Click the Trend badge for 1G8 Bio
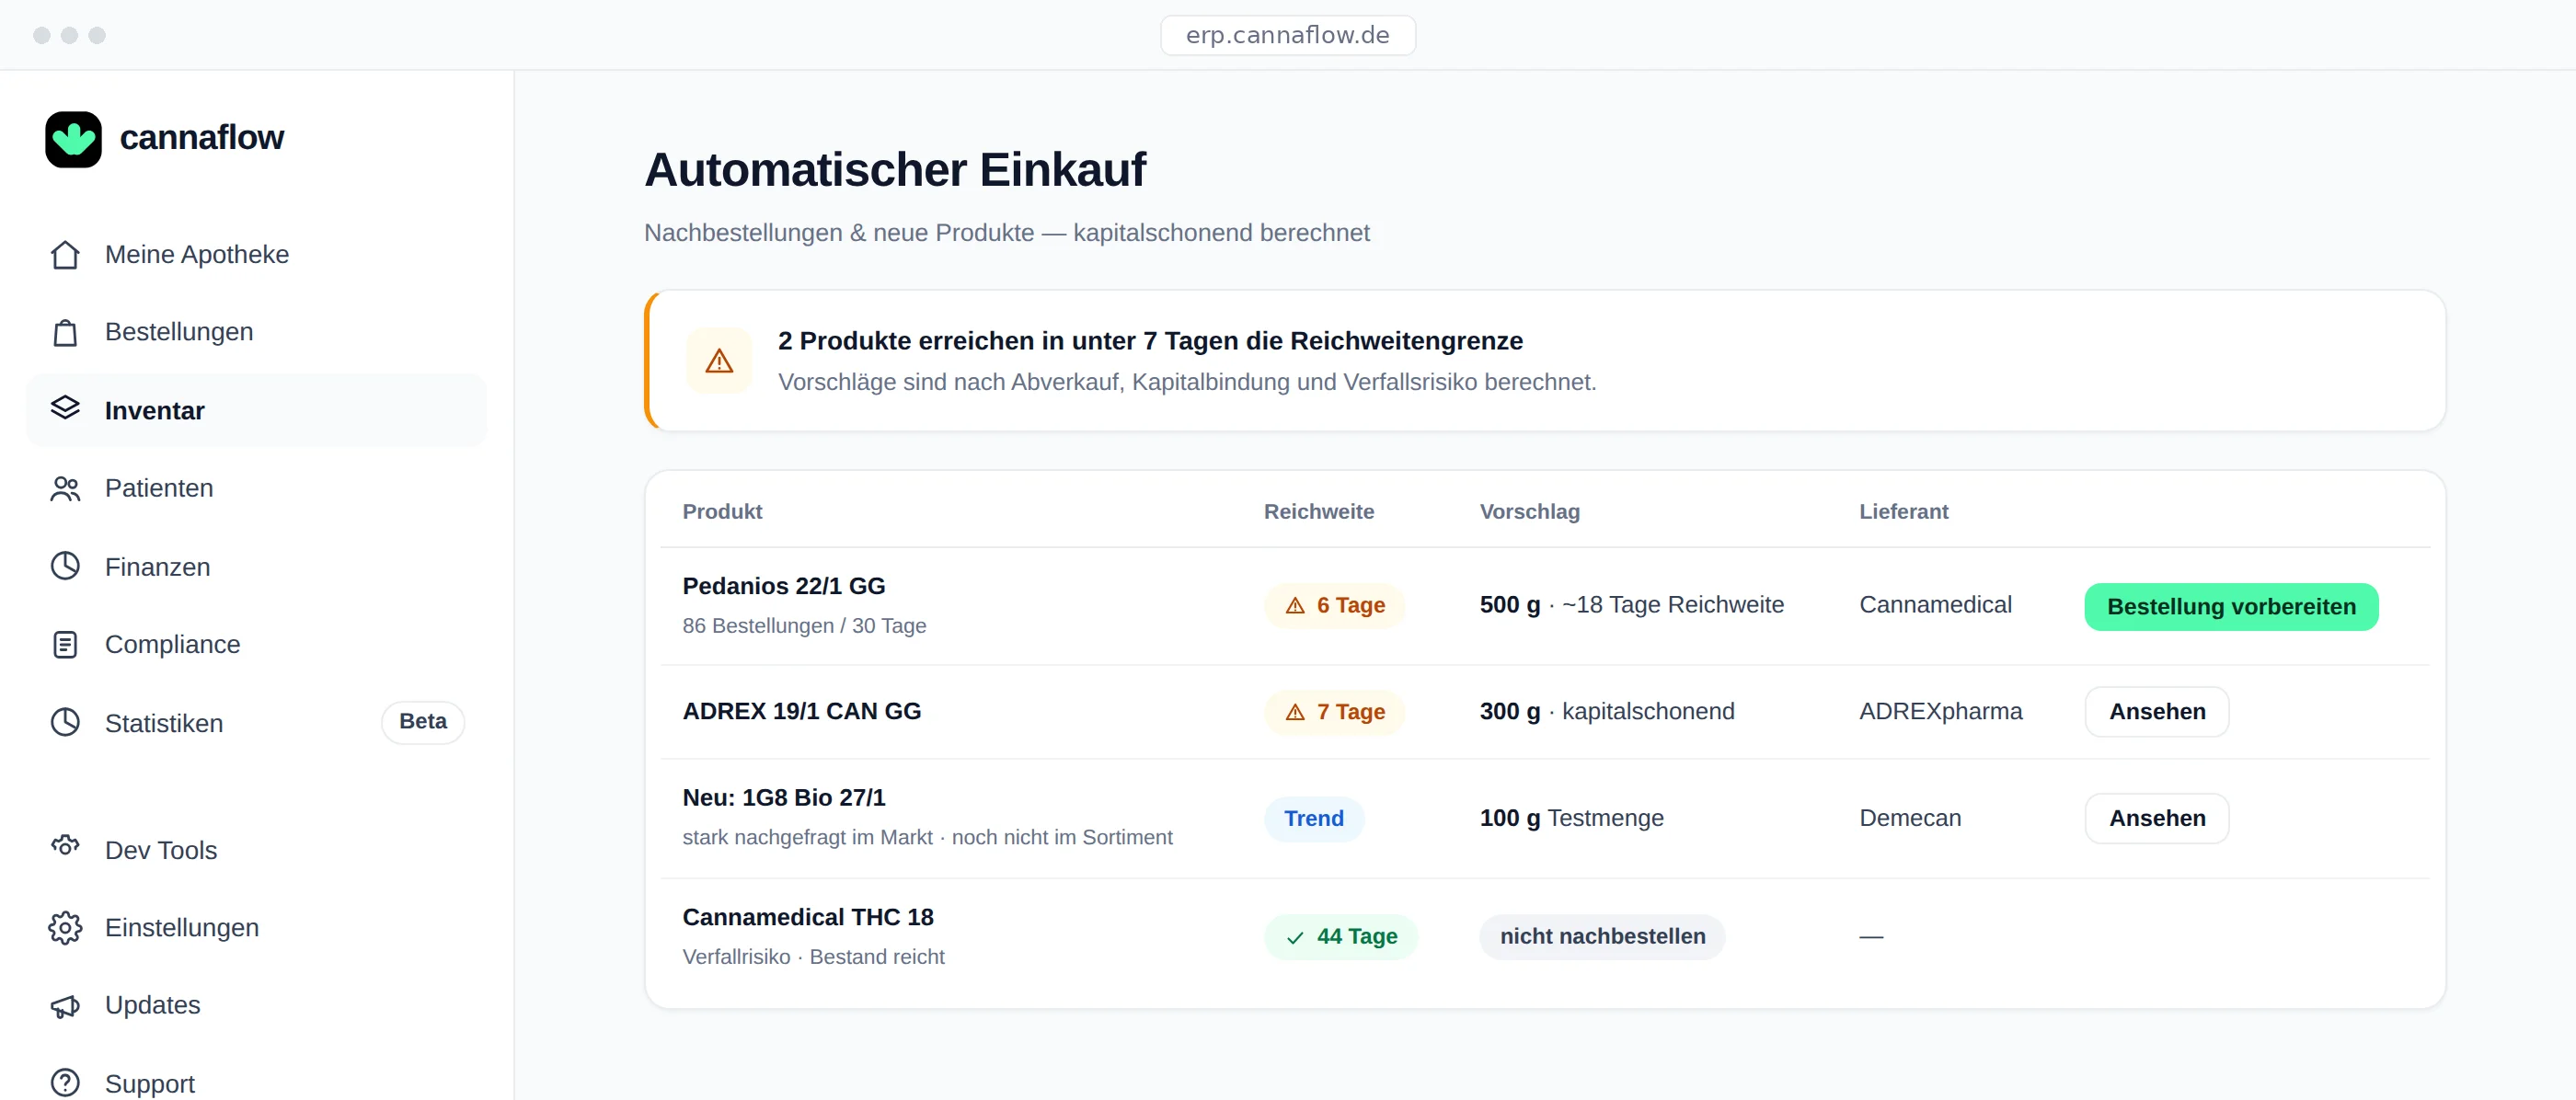The width and height of the screenshot is (2576, 1100). click(1313, 819)
